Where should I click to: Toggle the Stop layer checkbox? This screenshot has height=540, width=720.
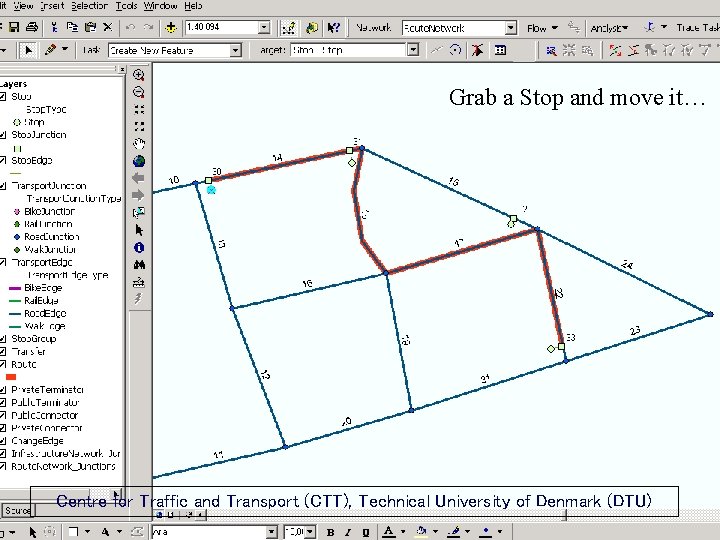3,96
